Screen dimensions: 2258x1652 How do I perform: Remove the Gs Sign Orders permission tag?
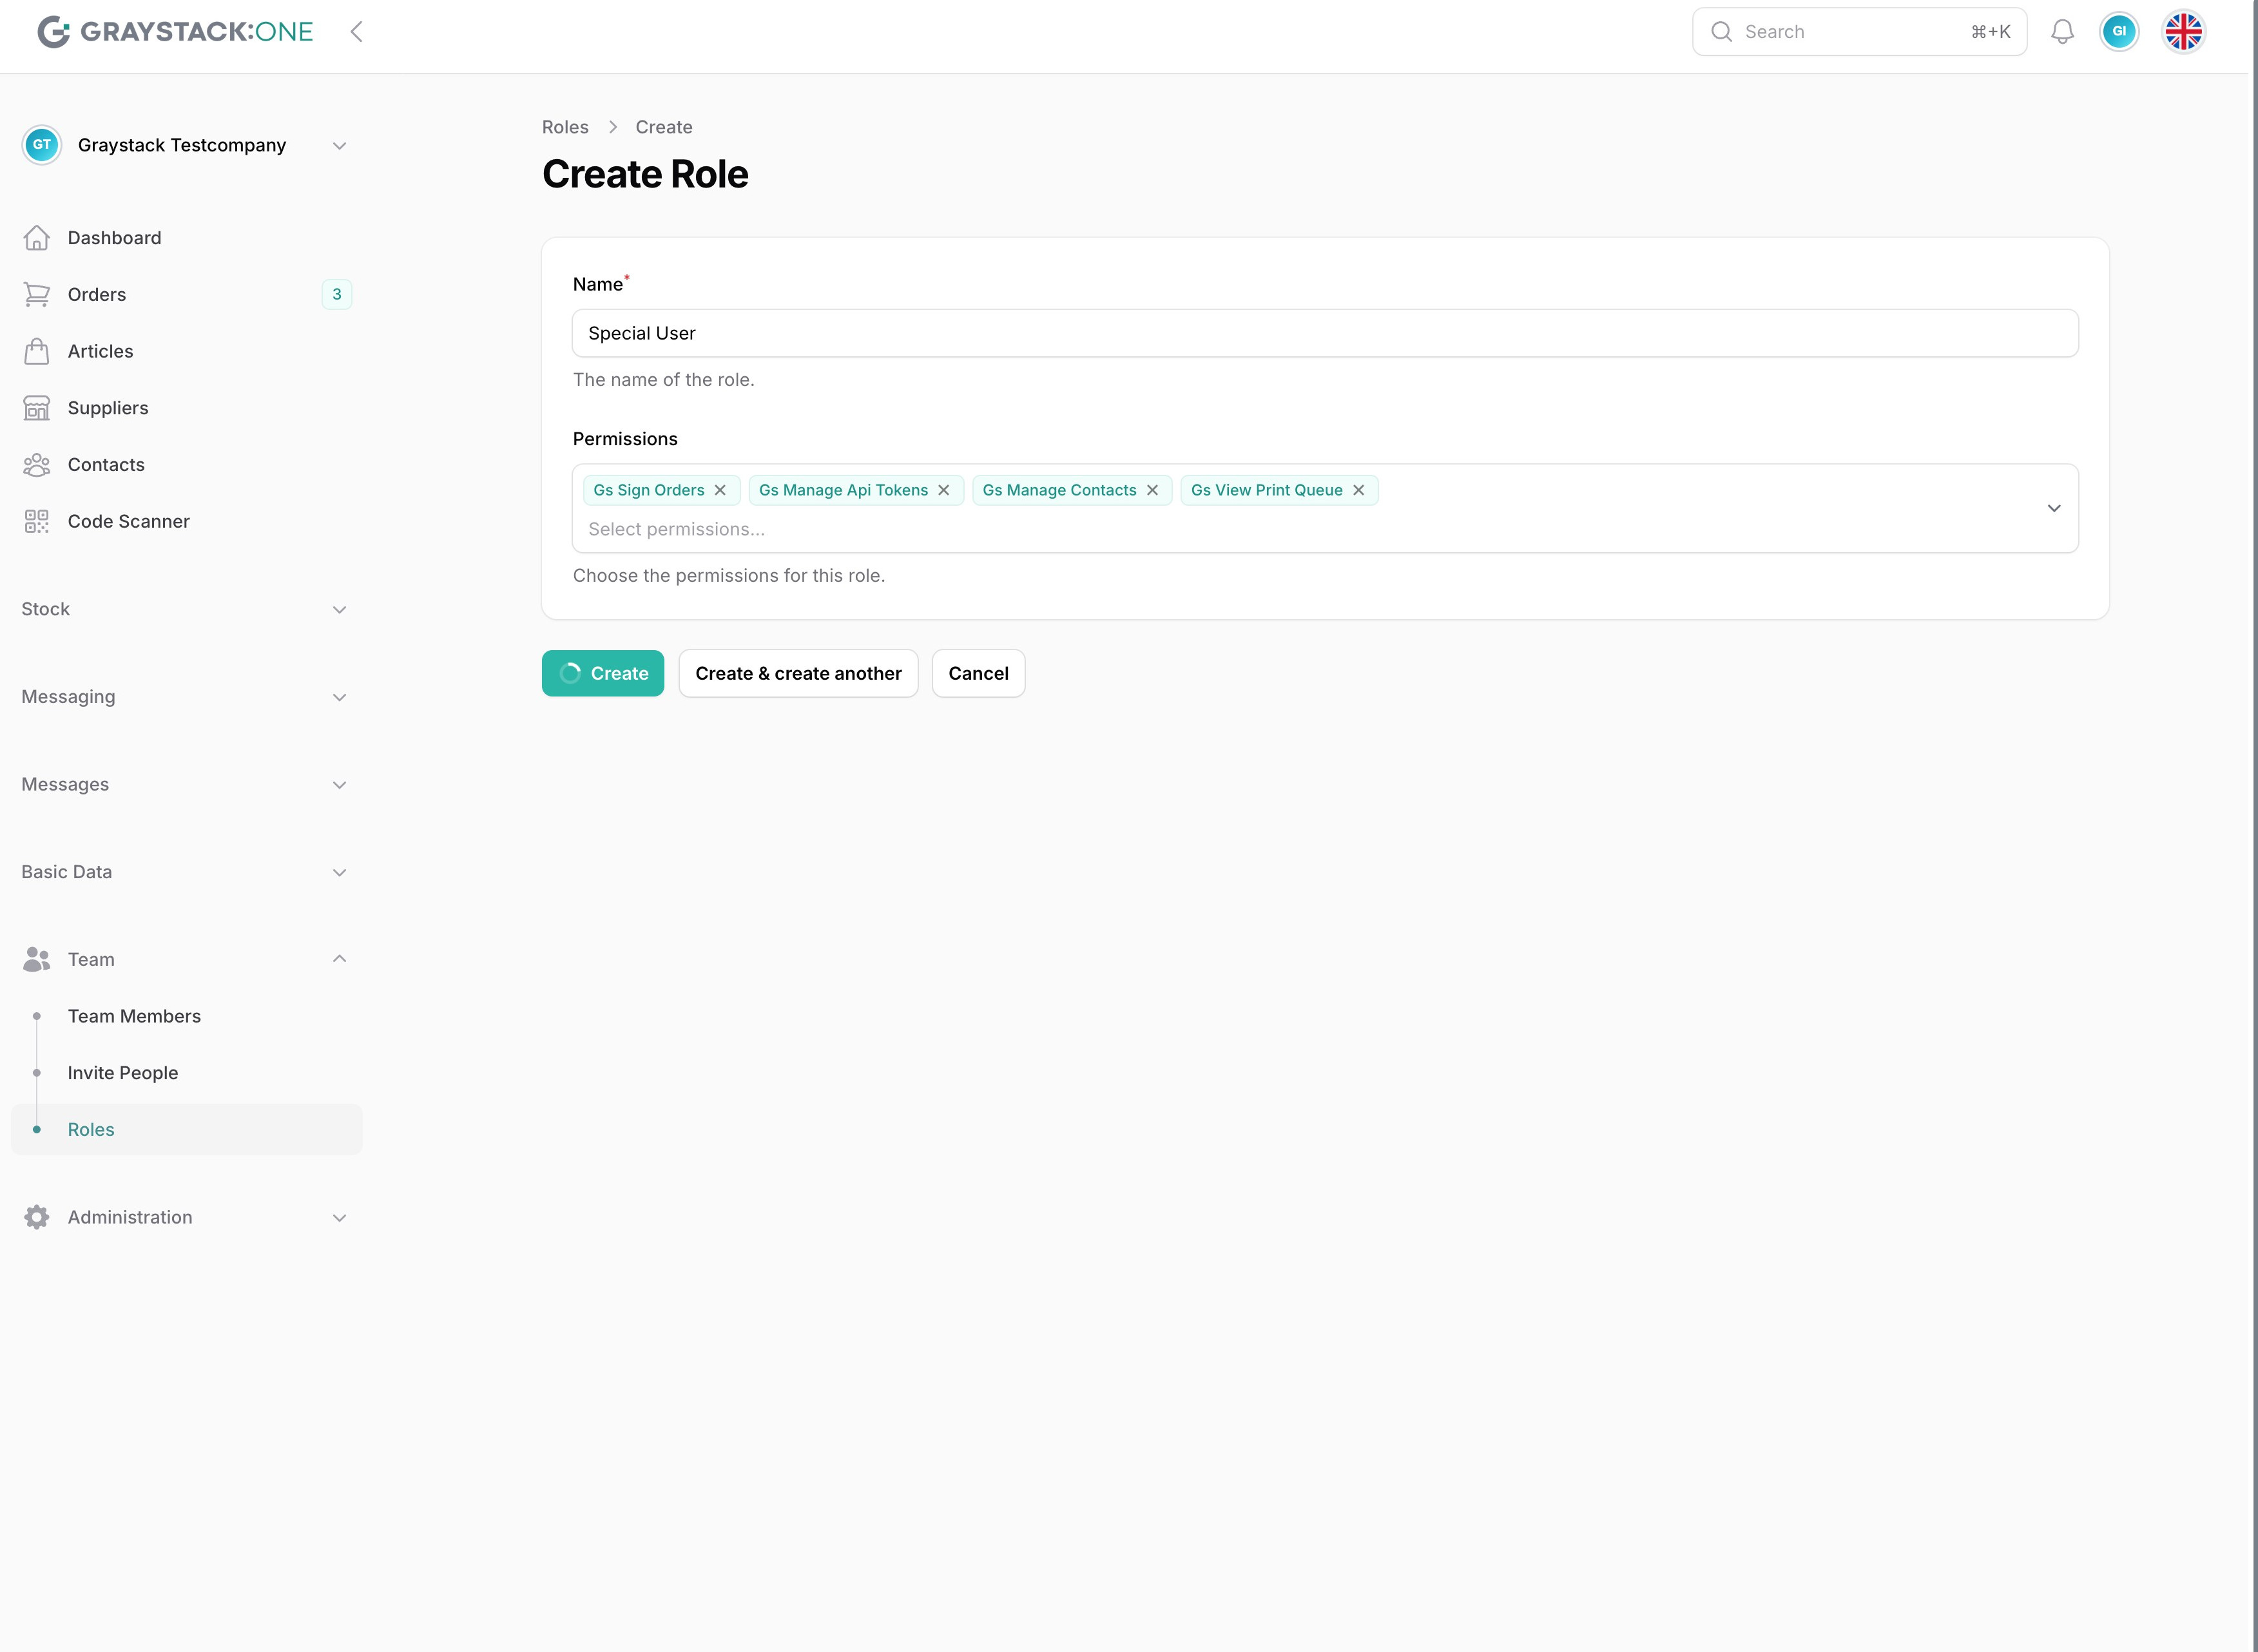click(x=720, y=490)
